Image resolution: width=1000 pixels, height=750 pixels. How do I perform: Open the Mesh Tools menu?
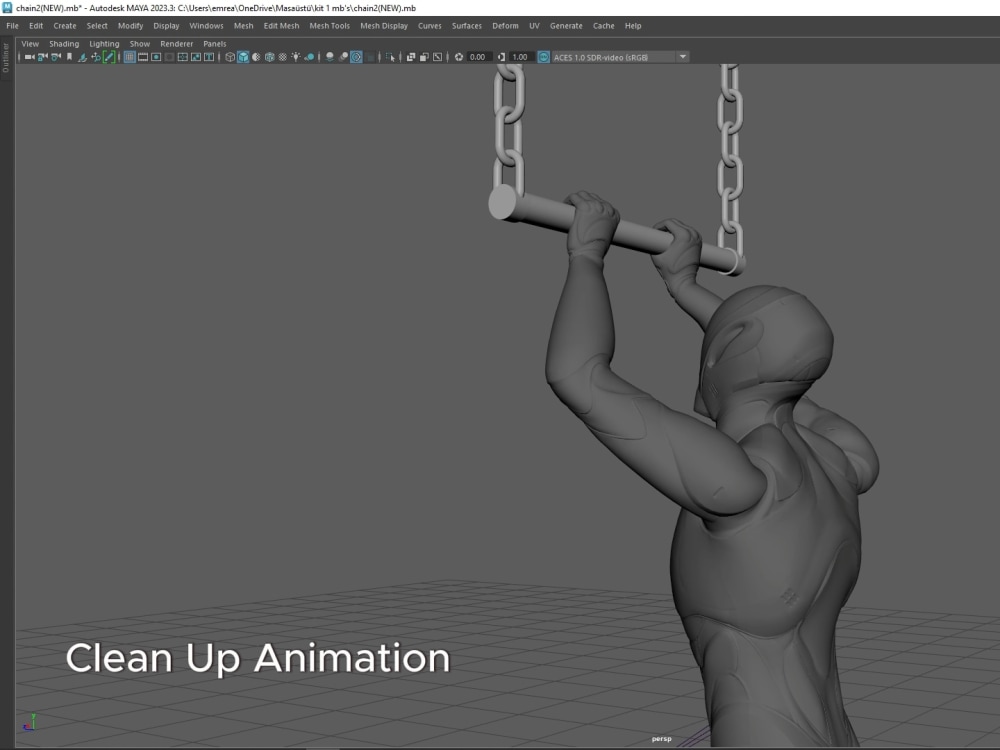(x=329, y=26)
